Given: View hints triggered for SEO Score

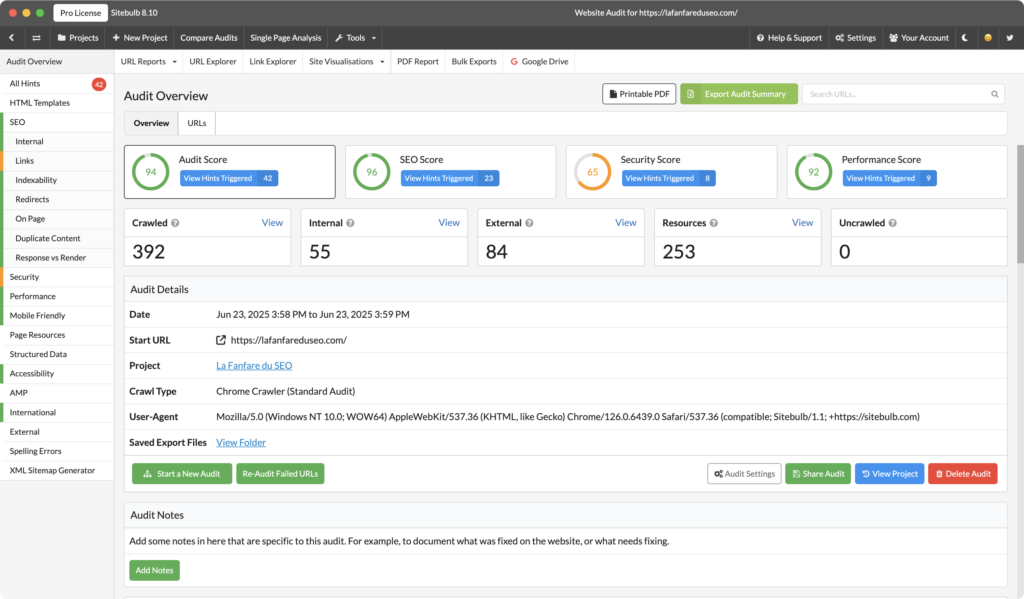Looking at the screenshot, I should (x=449, y=178).
